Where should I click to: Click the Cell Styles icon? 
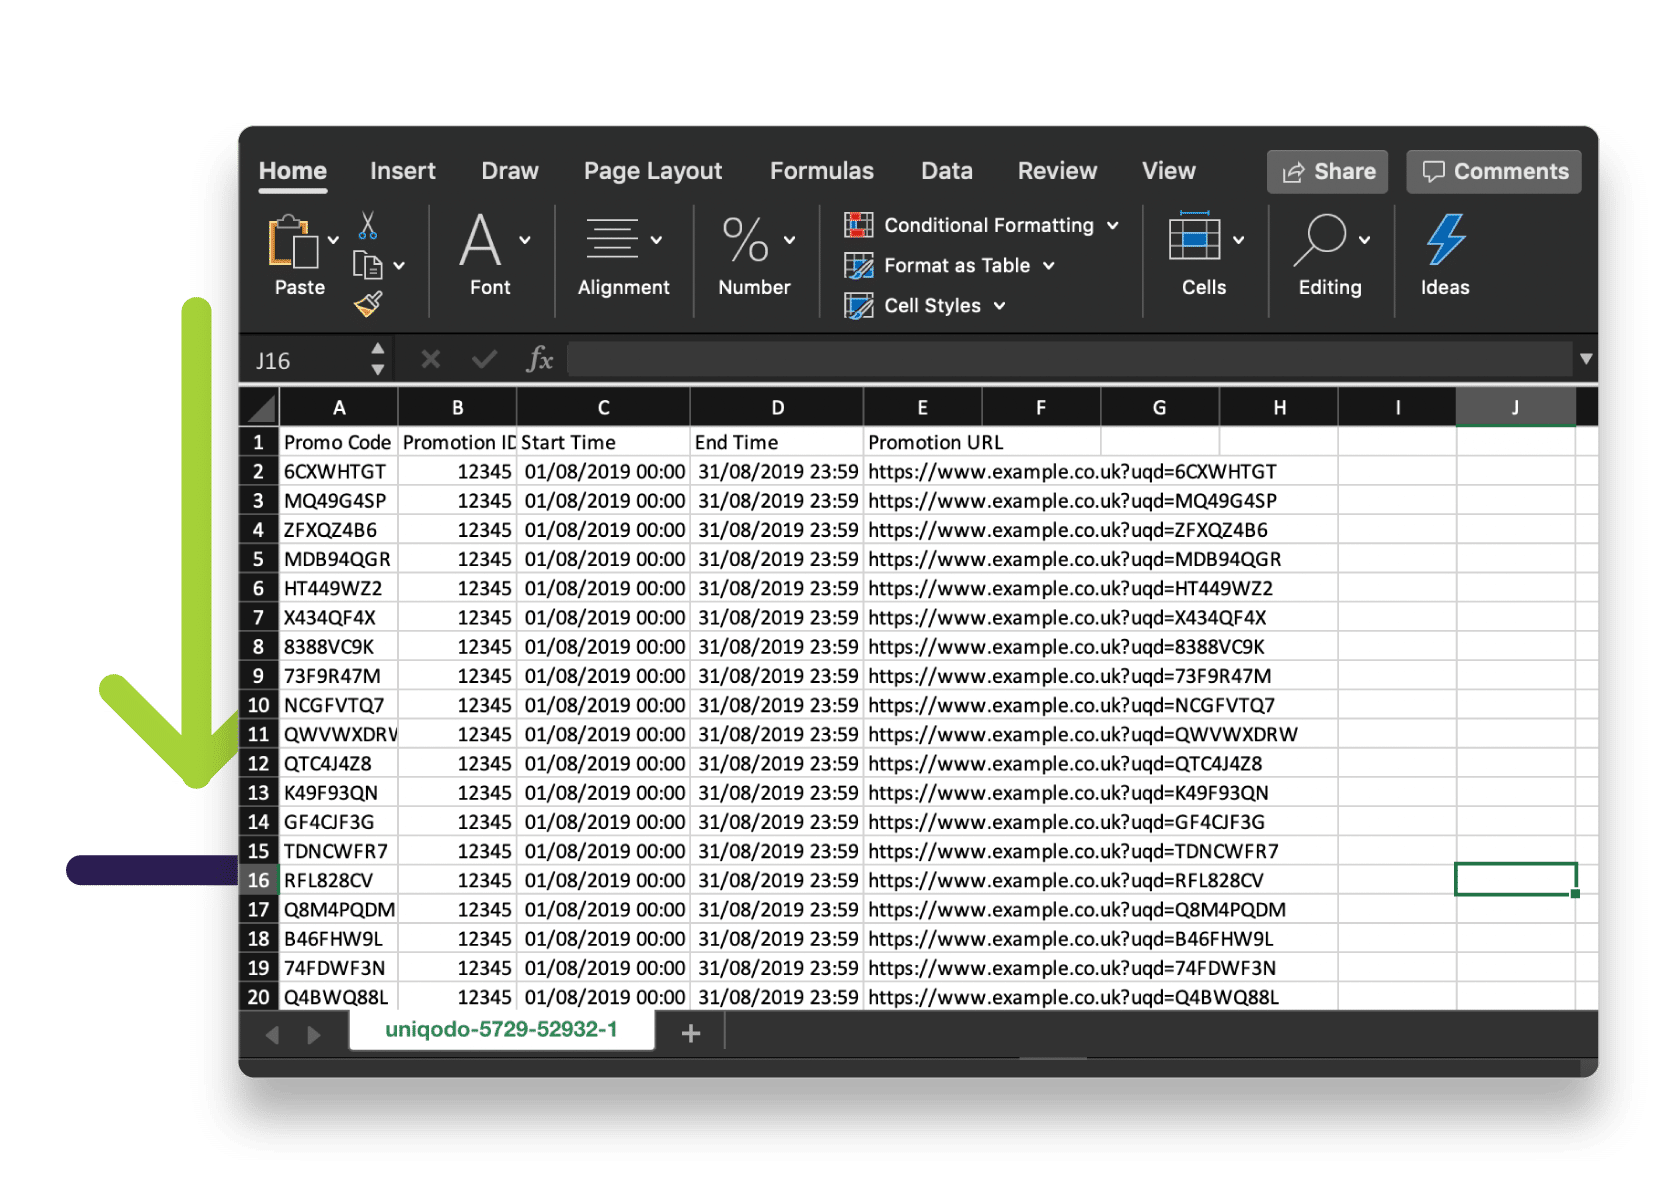click(858, 306)
